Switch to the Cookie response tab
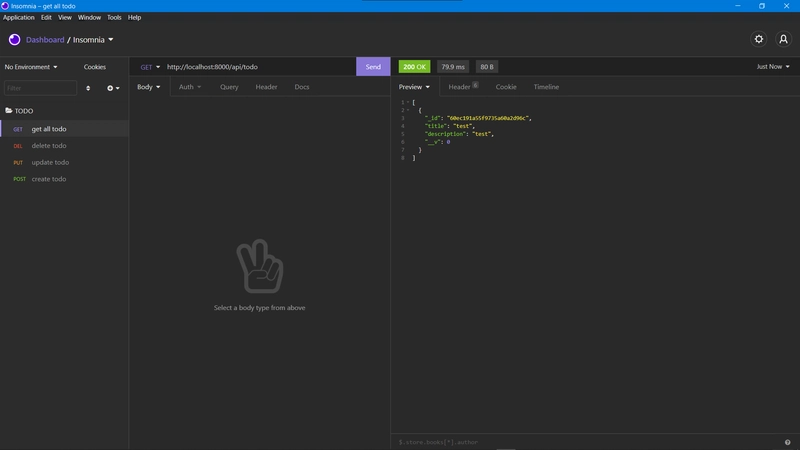Viewport: 800px width, 450px height. (x=506, y=87)
